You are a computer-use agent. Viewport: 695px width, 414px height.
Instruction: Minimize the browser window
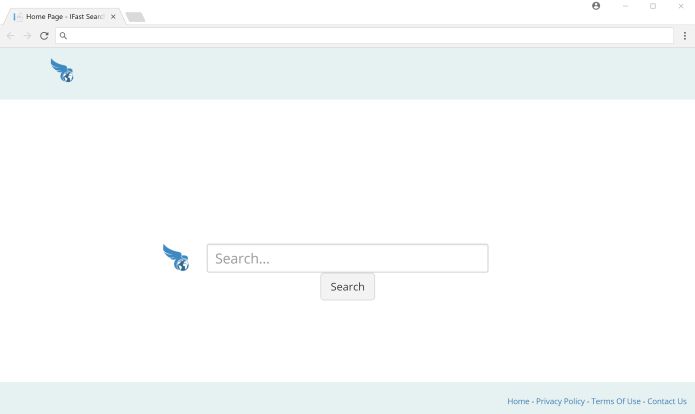coord(625,6)
